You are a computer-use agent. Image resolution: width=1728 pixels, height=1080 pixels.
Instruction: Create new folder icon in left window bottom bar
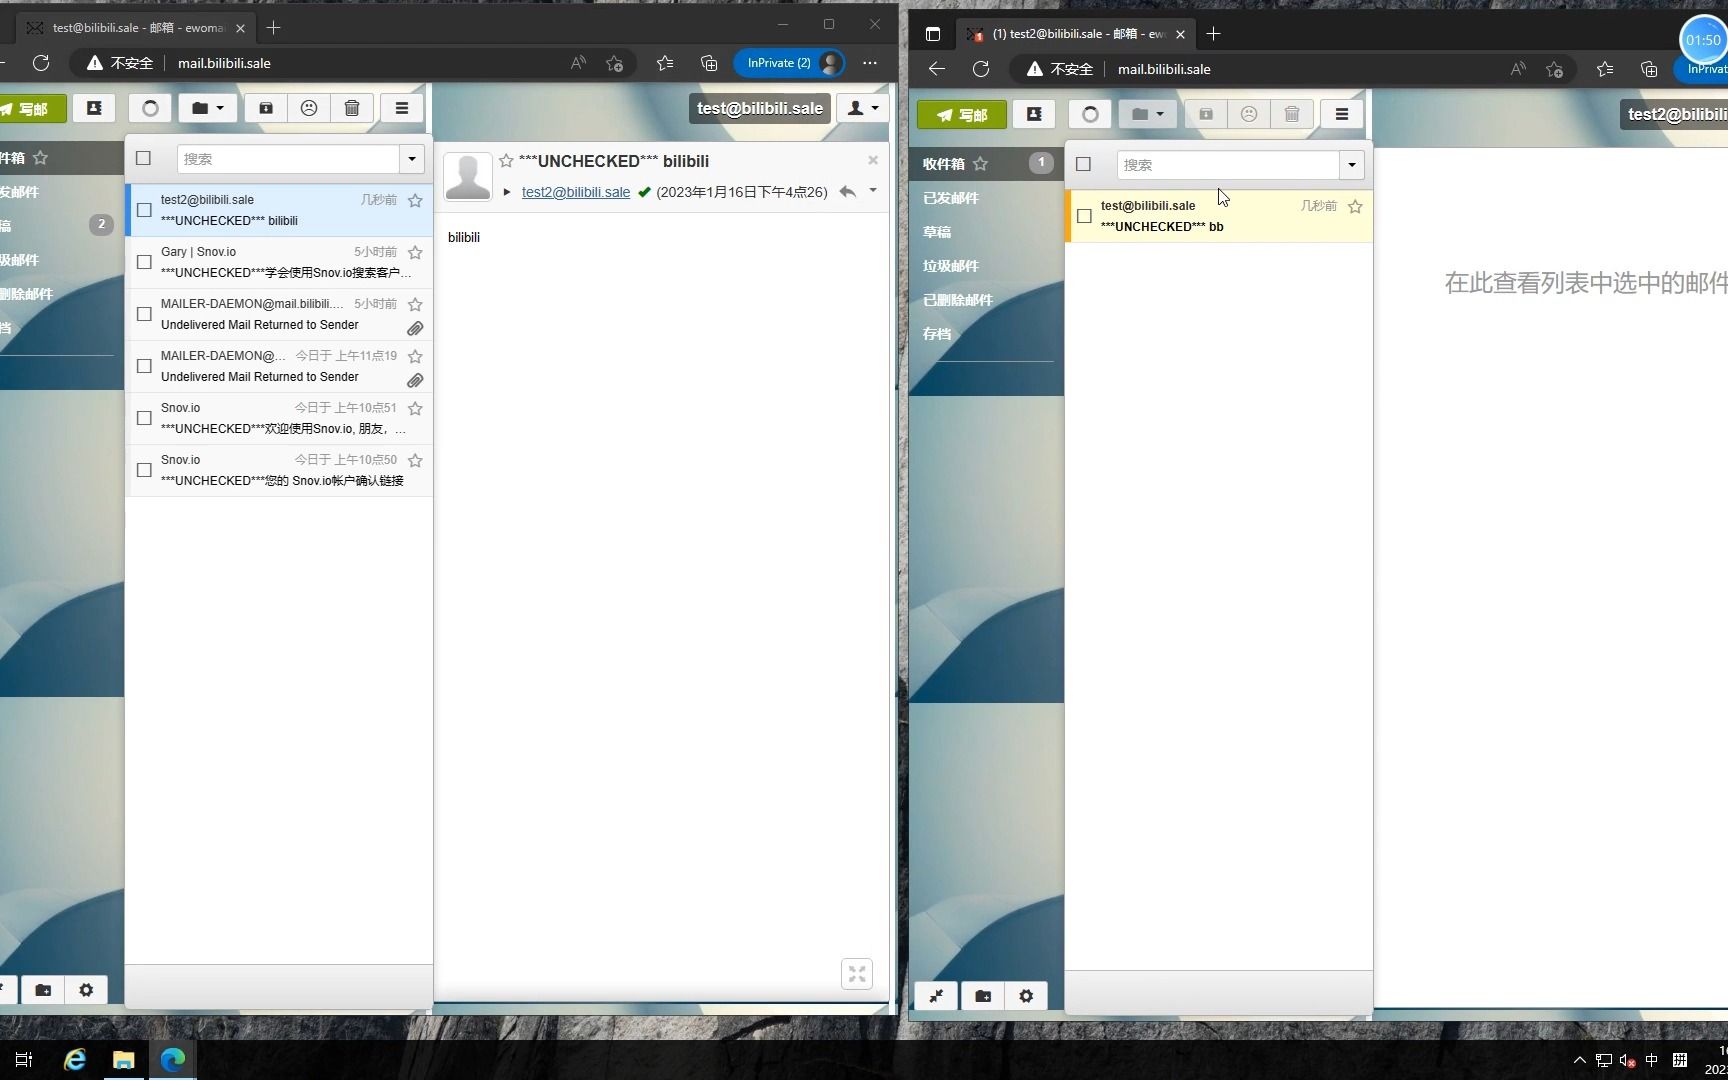point(43,990)
